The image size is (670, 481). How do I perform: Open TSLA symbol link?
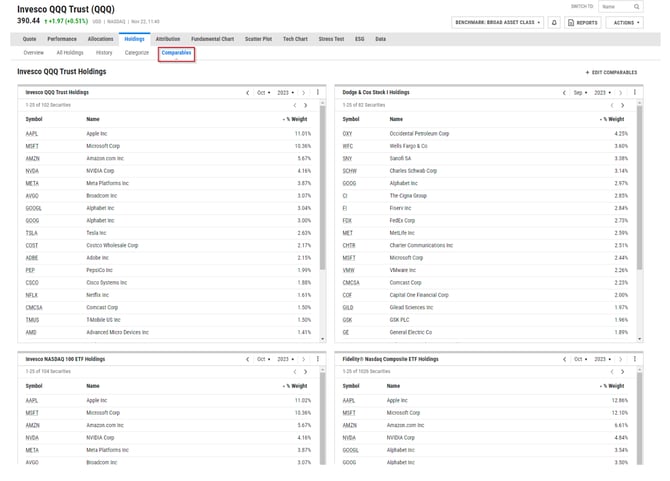click(x=32, y=233)
